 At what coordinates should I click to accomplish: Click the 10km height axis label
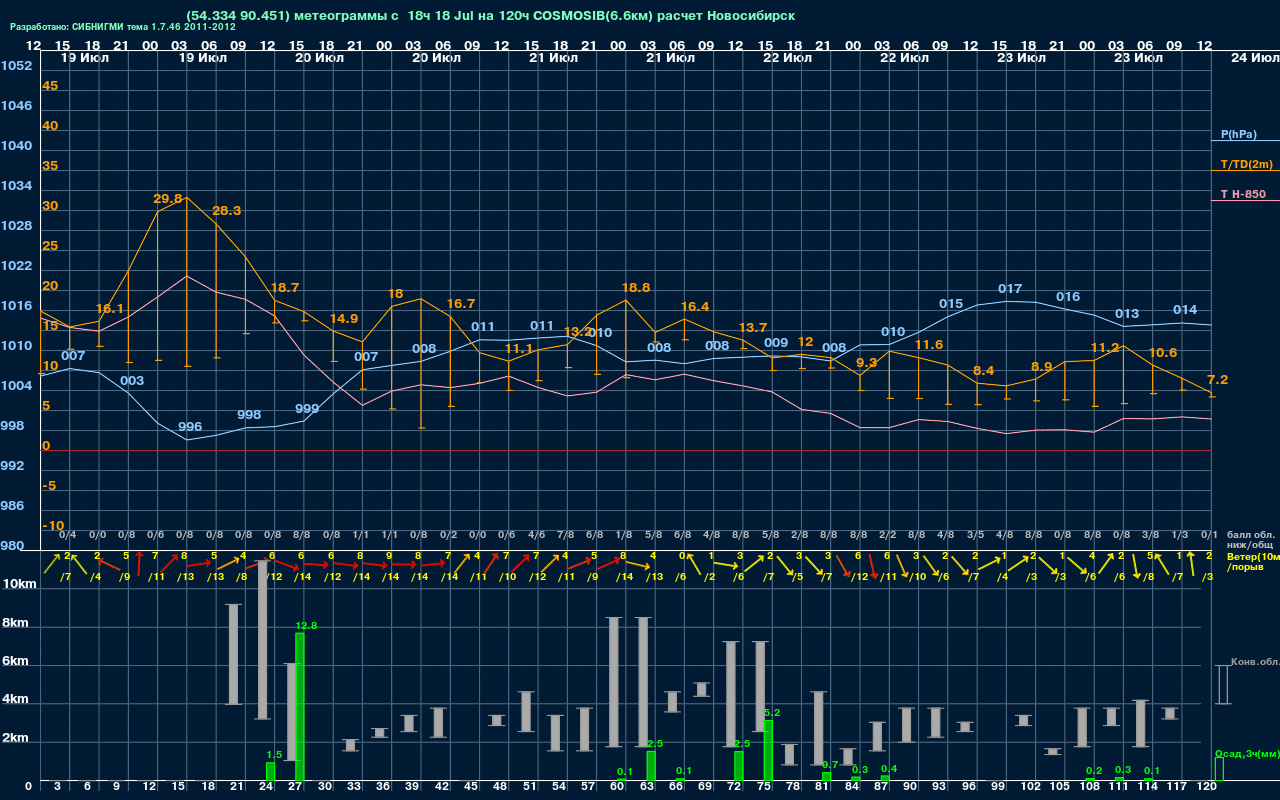pyautogui.click(x=20, y=584)
